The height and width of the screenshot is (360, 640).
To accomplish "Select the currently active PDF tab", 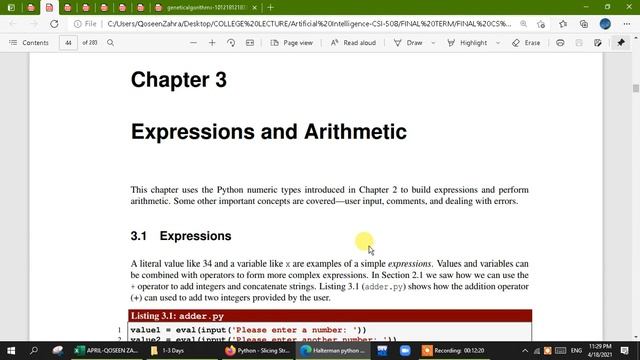I will (49, 8).
